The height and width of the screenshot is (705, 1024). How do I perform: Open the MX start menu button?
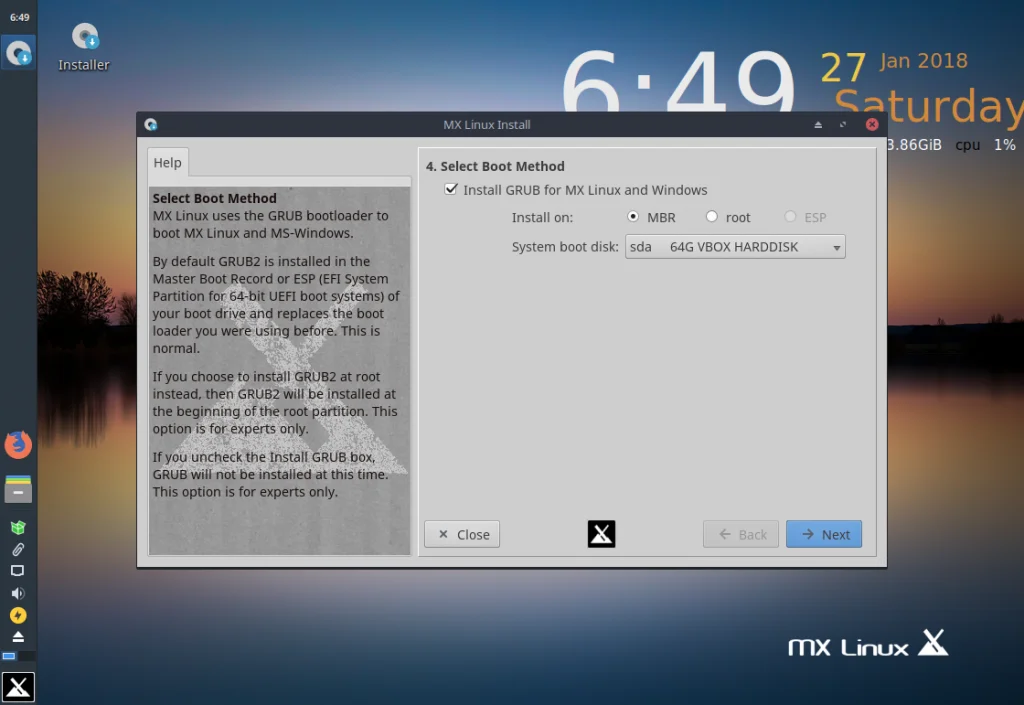click(18, 687)
